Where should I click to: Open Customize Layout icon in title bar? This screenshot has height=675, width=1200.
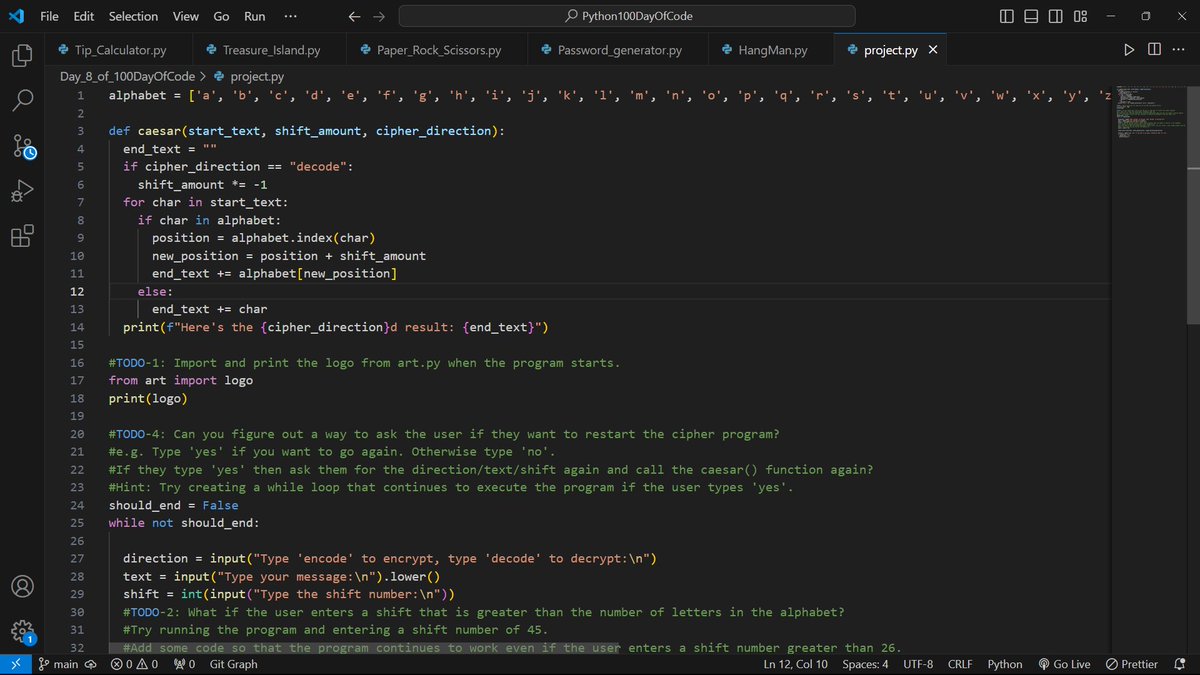tap(1080, 16)
